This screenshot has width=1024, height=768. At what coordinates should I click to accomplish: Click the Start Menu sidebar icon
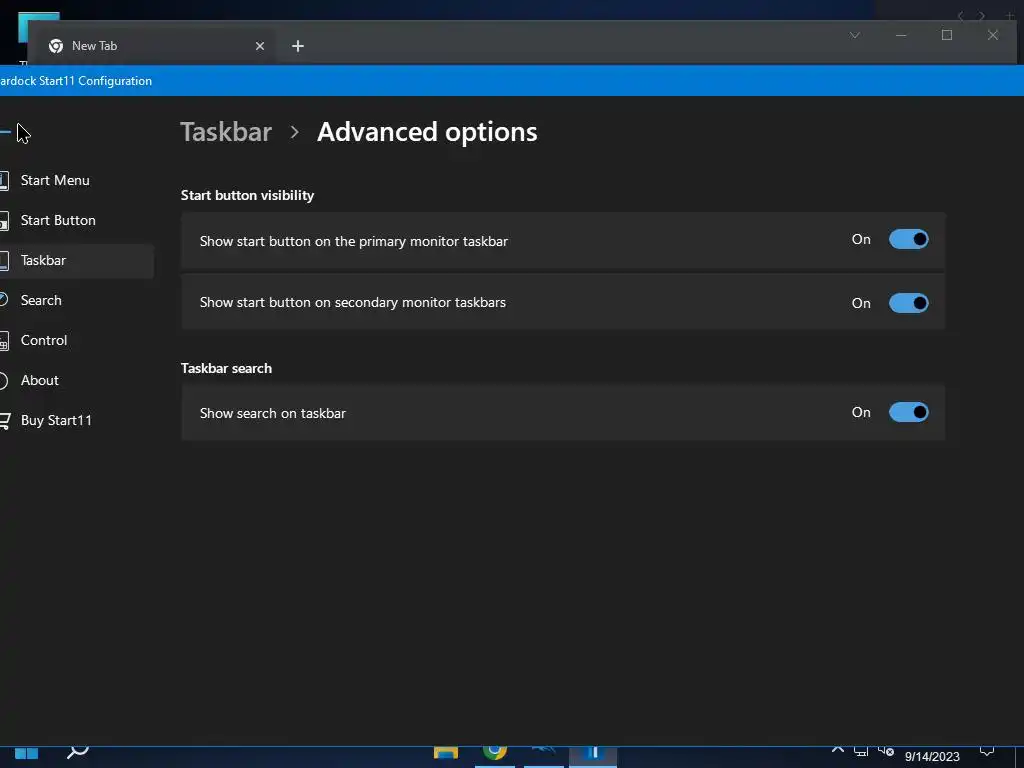point(4,181)
